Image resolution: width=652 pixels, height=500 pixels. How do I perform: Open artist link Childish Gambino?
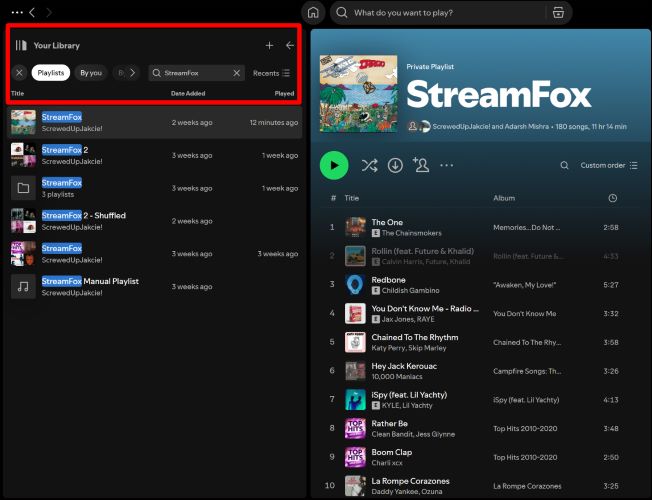[410, 290]
